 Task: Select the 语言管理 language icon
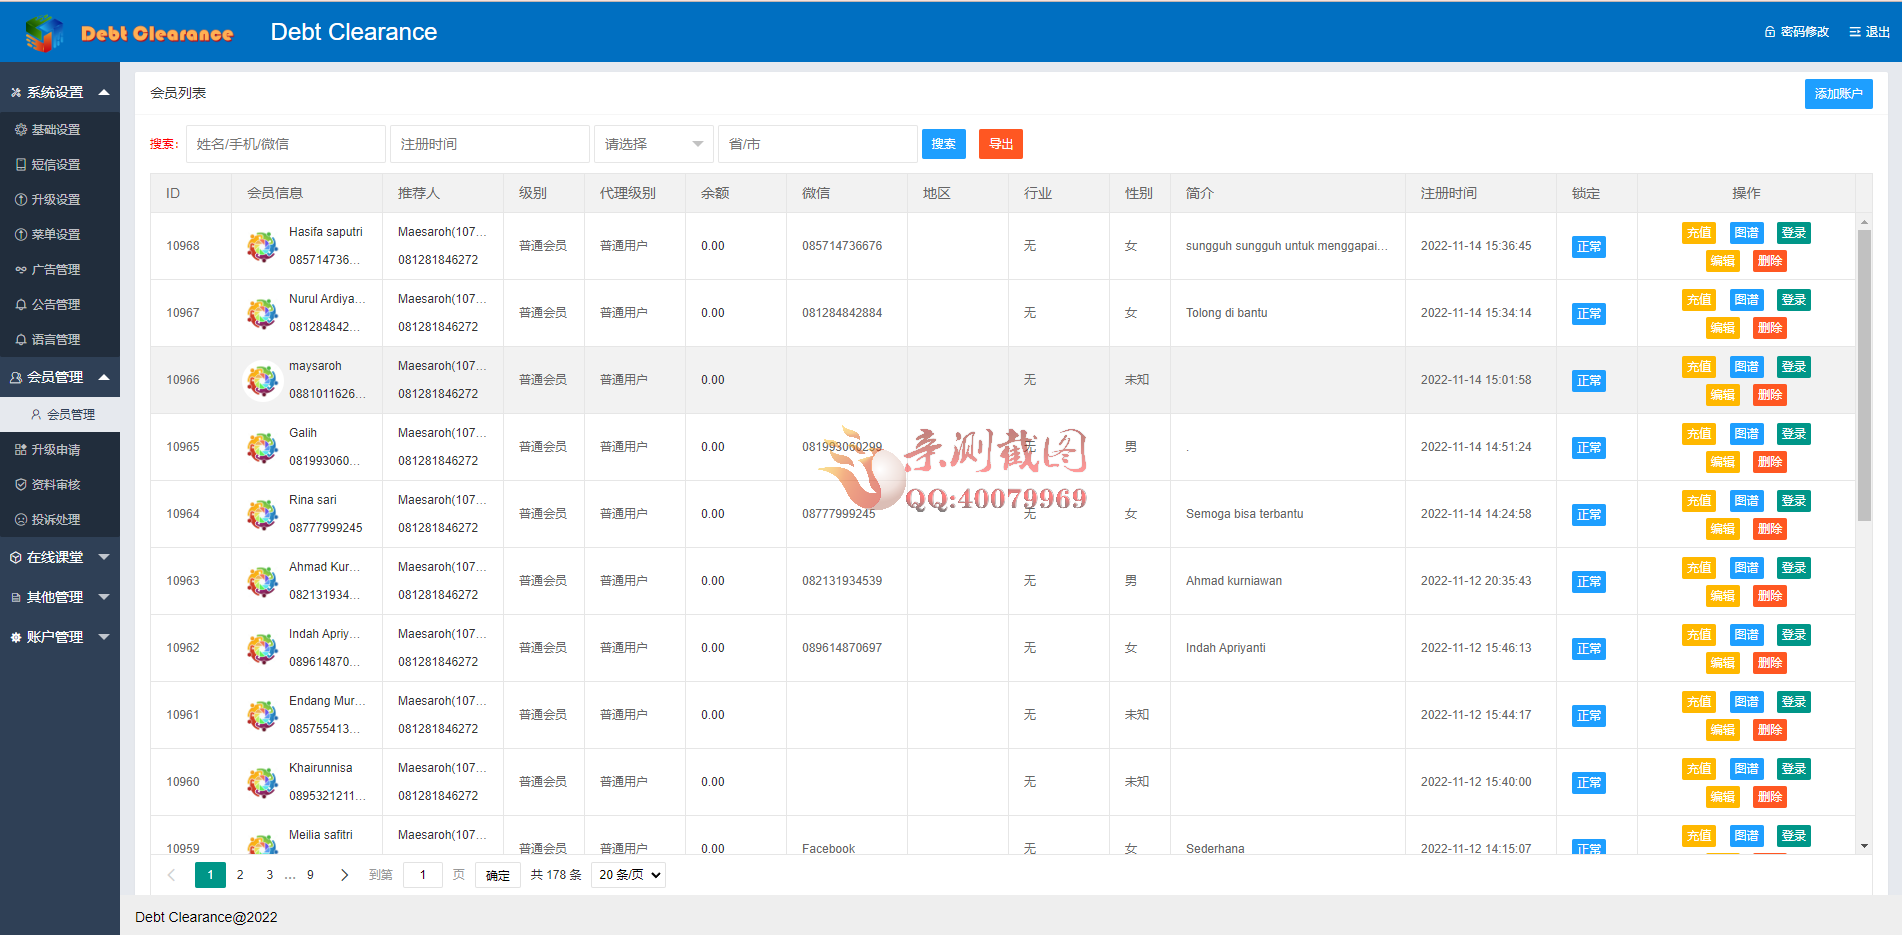[x=20, y=339]
